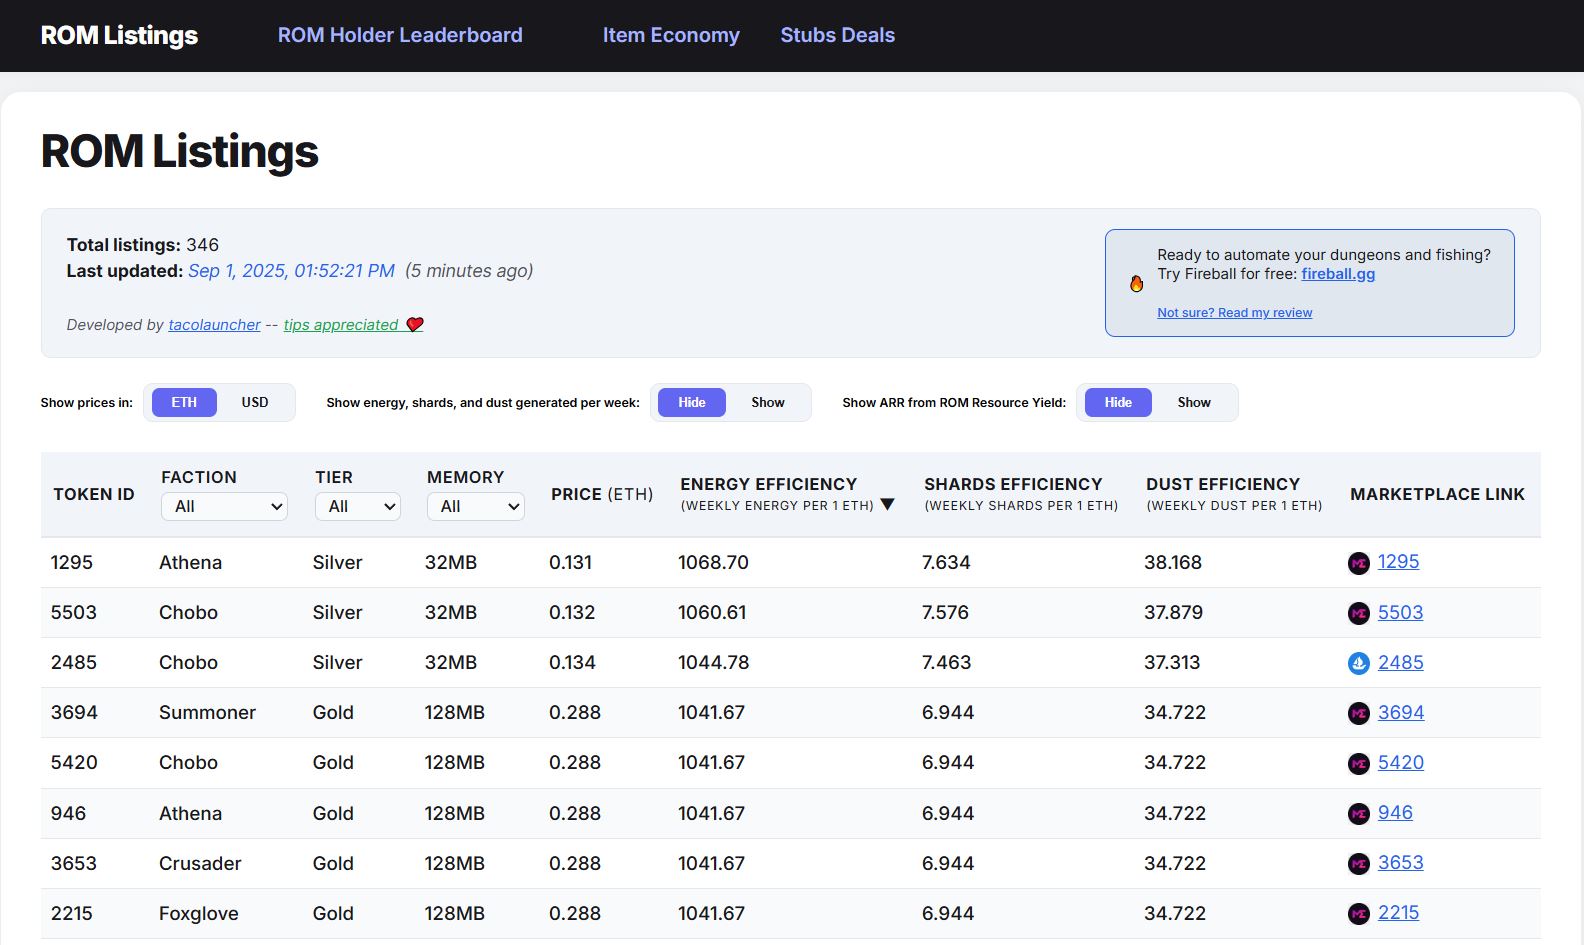Switch price display to USD
Image resolution: width=1584 pixels, height=945 pixels.
pos(255,402)
